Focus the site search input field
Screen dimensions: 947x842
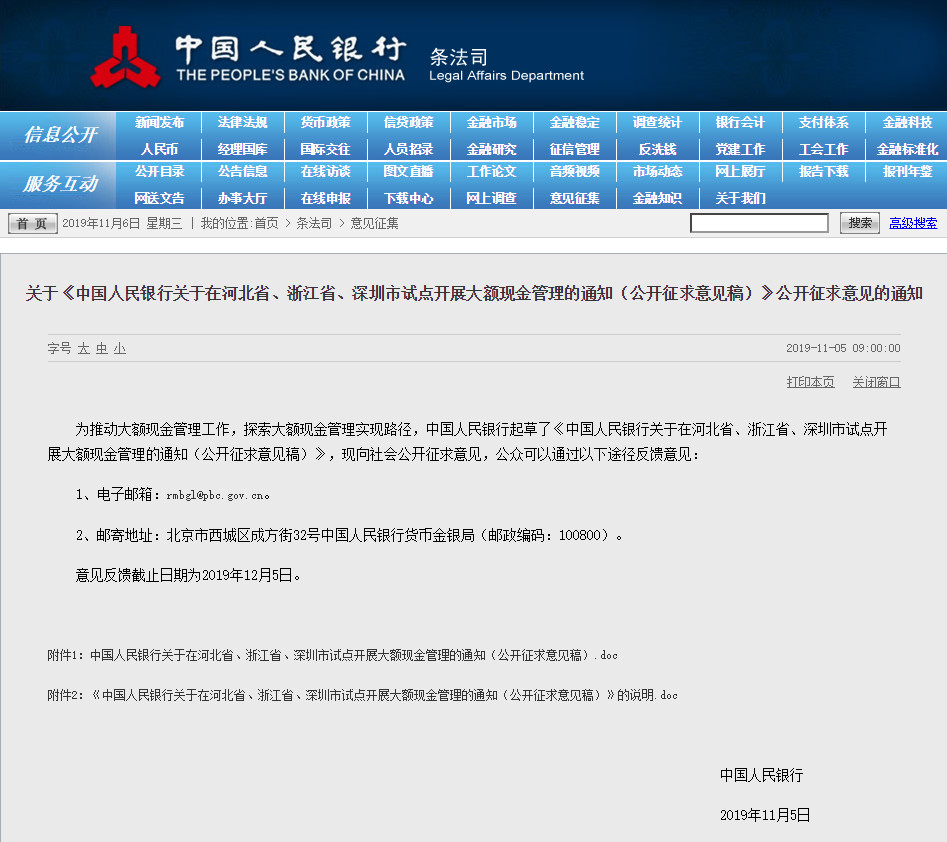(759, 223)
